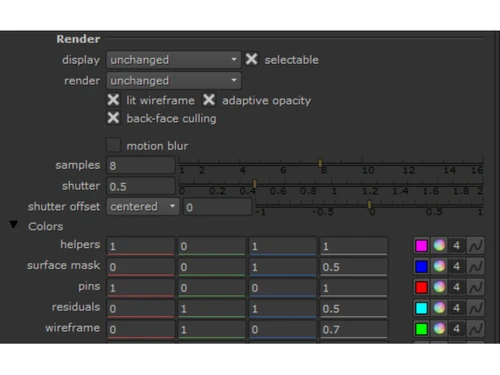
Task: Click the residuals blue channel field
Action: pyautogui.click(x=283, y=308)
